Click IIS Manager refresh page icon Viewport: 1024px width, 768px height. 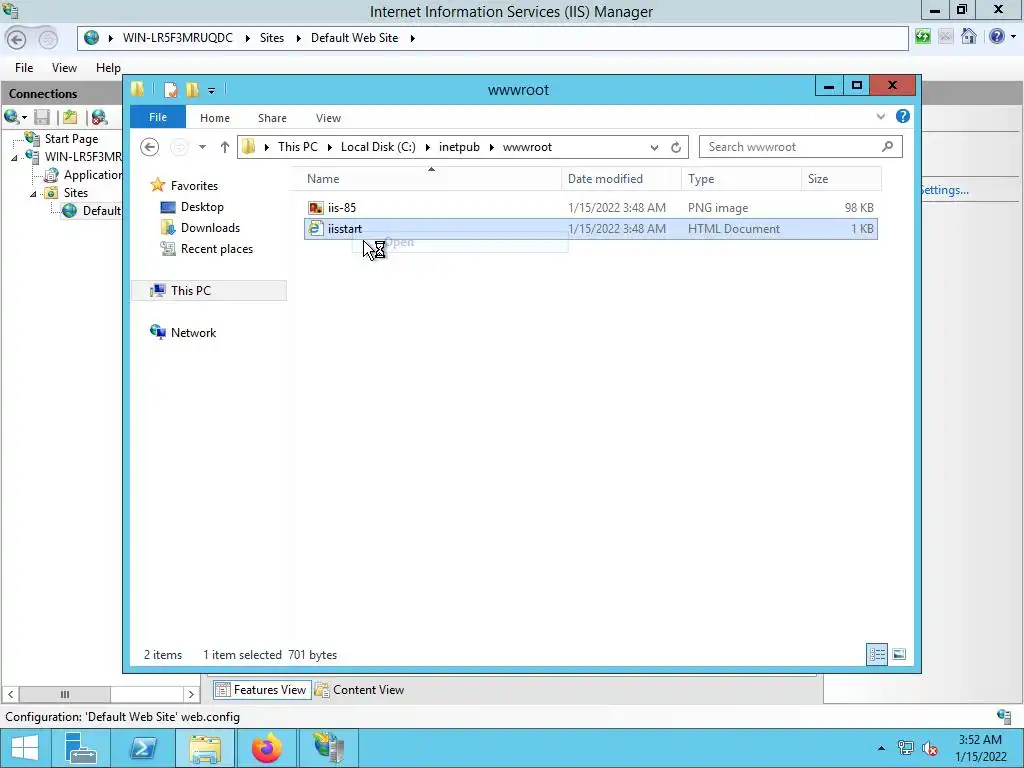[x=923, y=37]
